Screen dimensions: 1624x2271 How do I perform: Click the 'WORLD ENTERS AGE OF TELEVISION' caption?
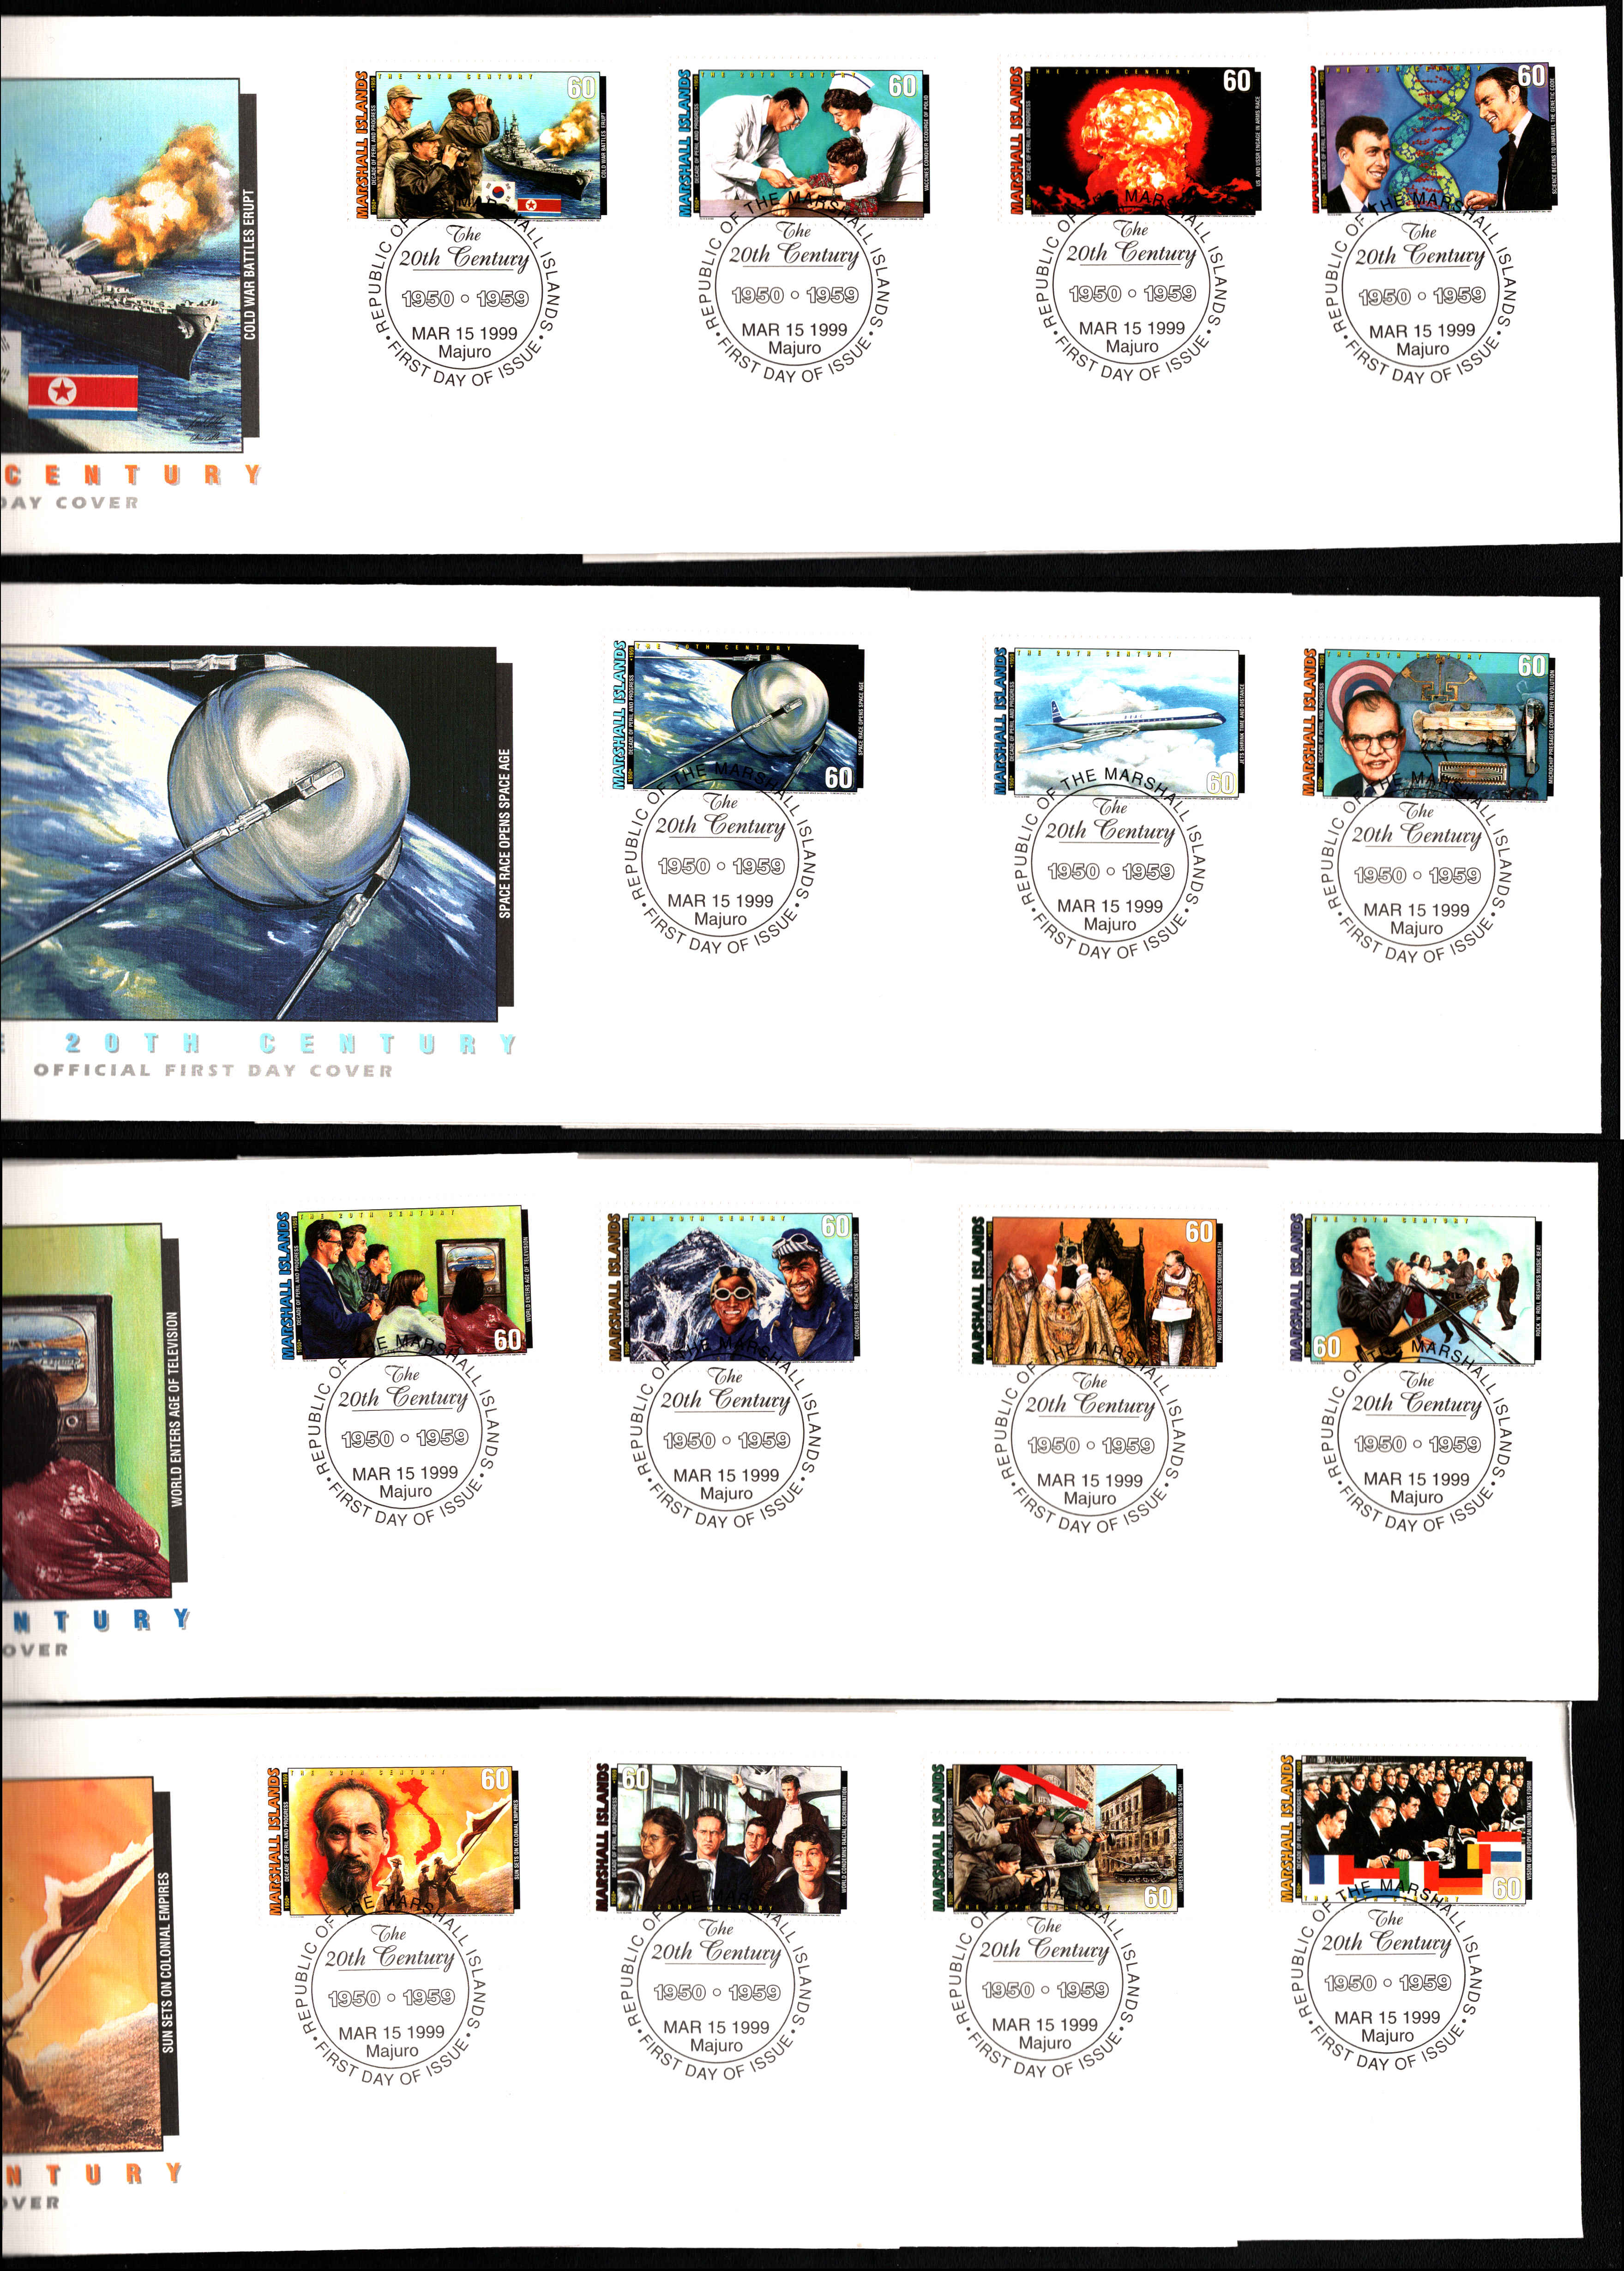[x=176, y=1410]
